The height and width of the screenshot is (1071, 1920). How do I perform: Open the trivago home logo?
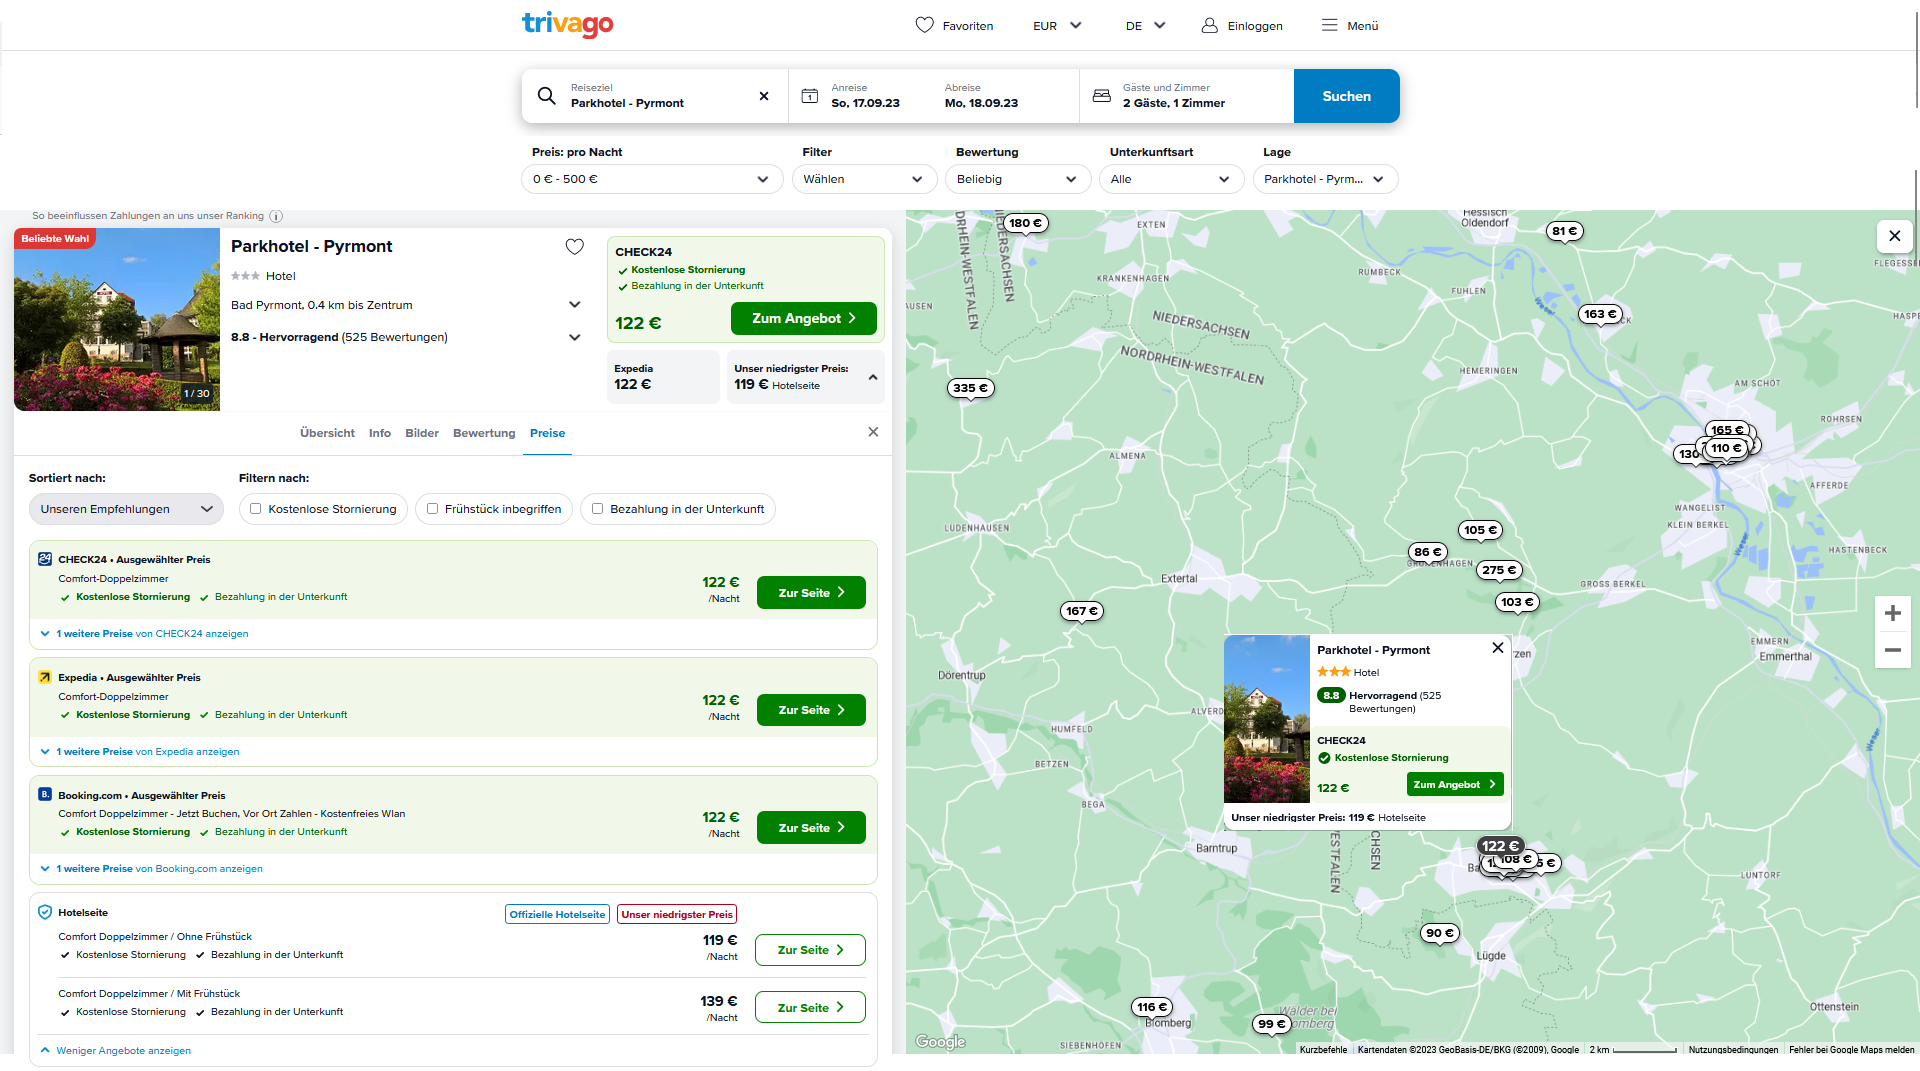click(x=567, y=24)
